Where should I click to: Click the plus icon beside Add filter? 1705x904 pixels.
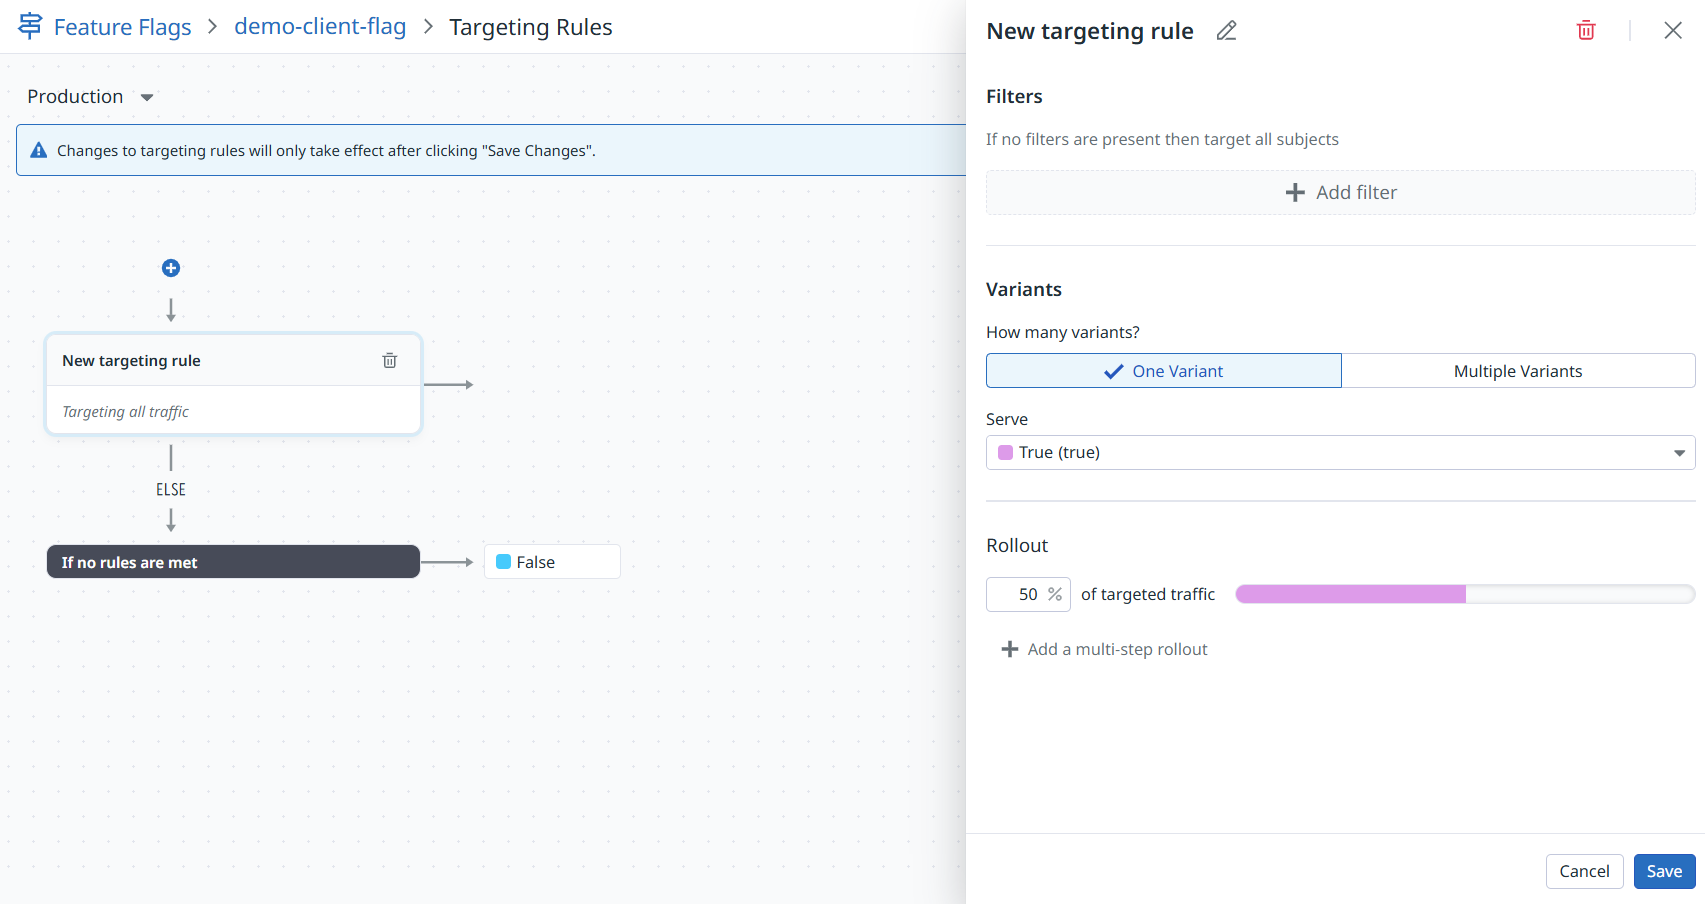[1295, 193]
